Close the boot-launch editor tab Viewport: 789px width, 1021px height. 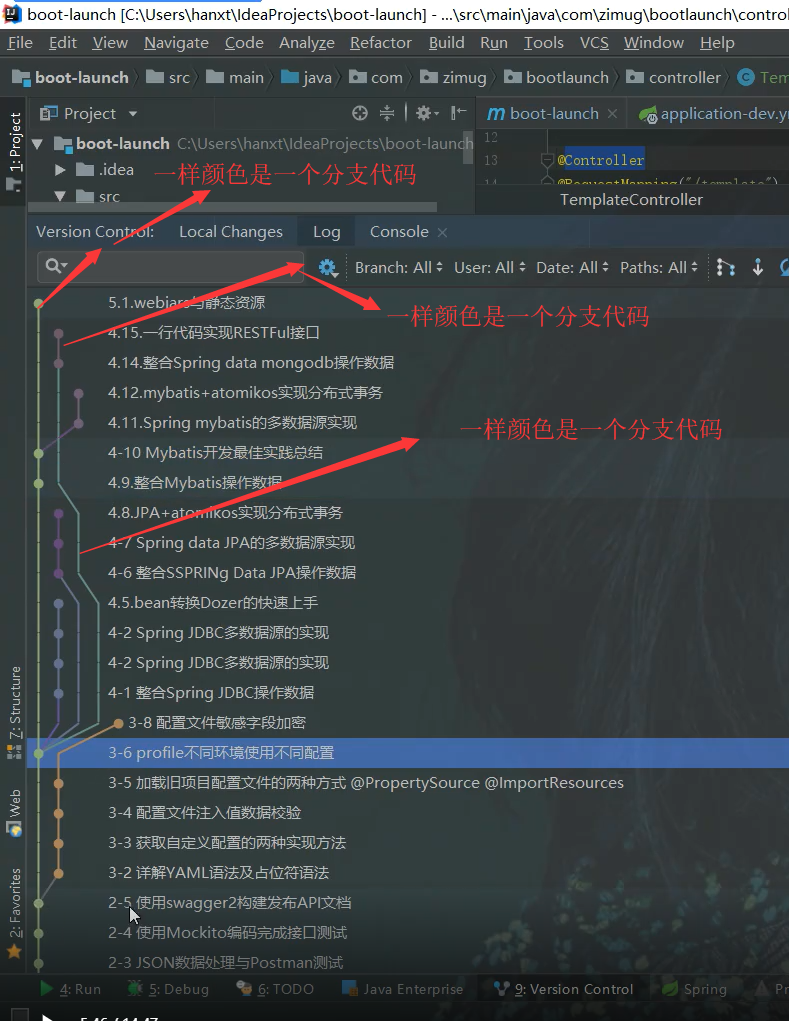pos(612,113)
